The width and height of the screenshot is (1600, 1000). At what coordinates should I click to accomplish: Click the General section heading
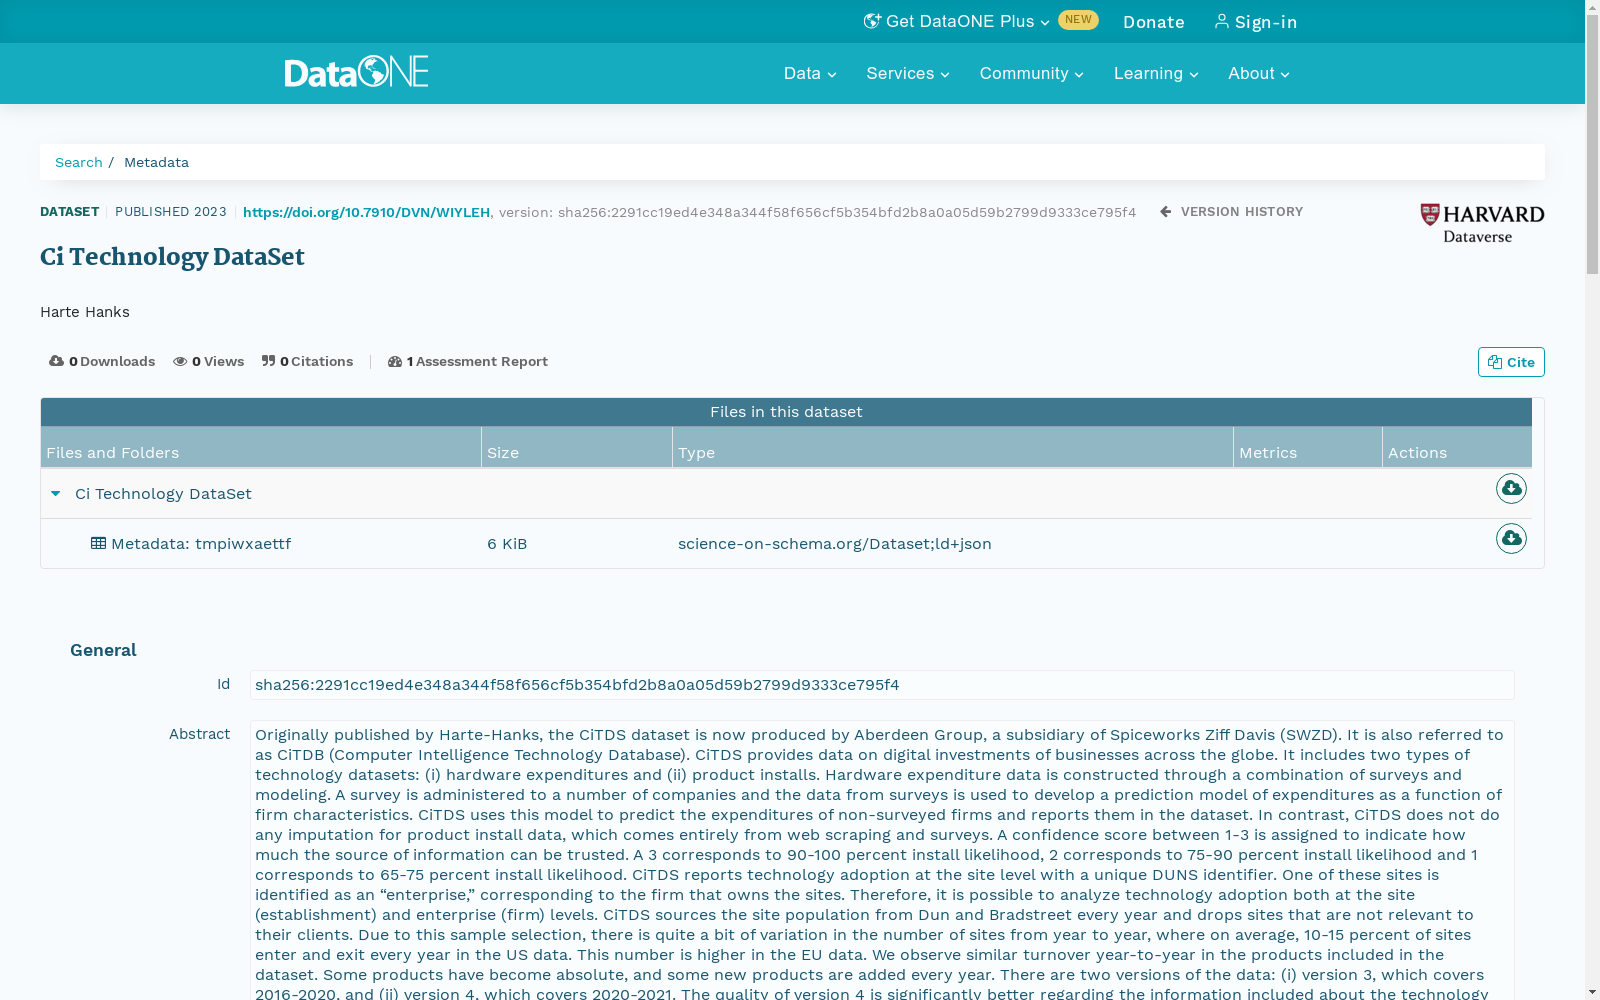pos(103,650)
